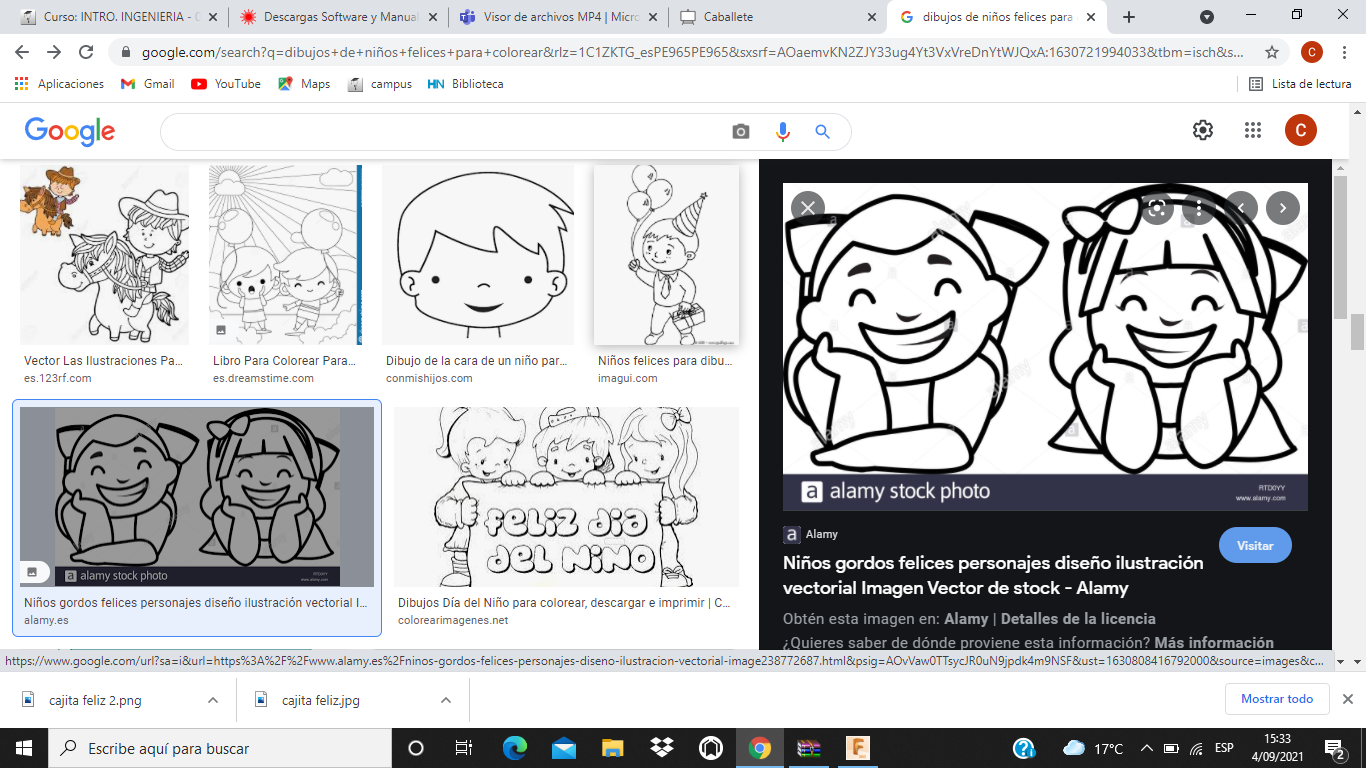This screenshot has width=1366, height=768.
Task: Click the 'Dibujo de la cara de un niño' title
Action: click(478, 361)
